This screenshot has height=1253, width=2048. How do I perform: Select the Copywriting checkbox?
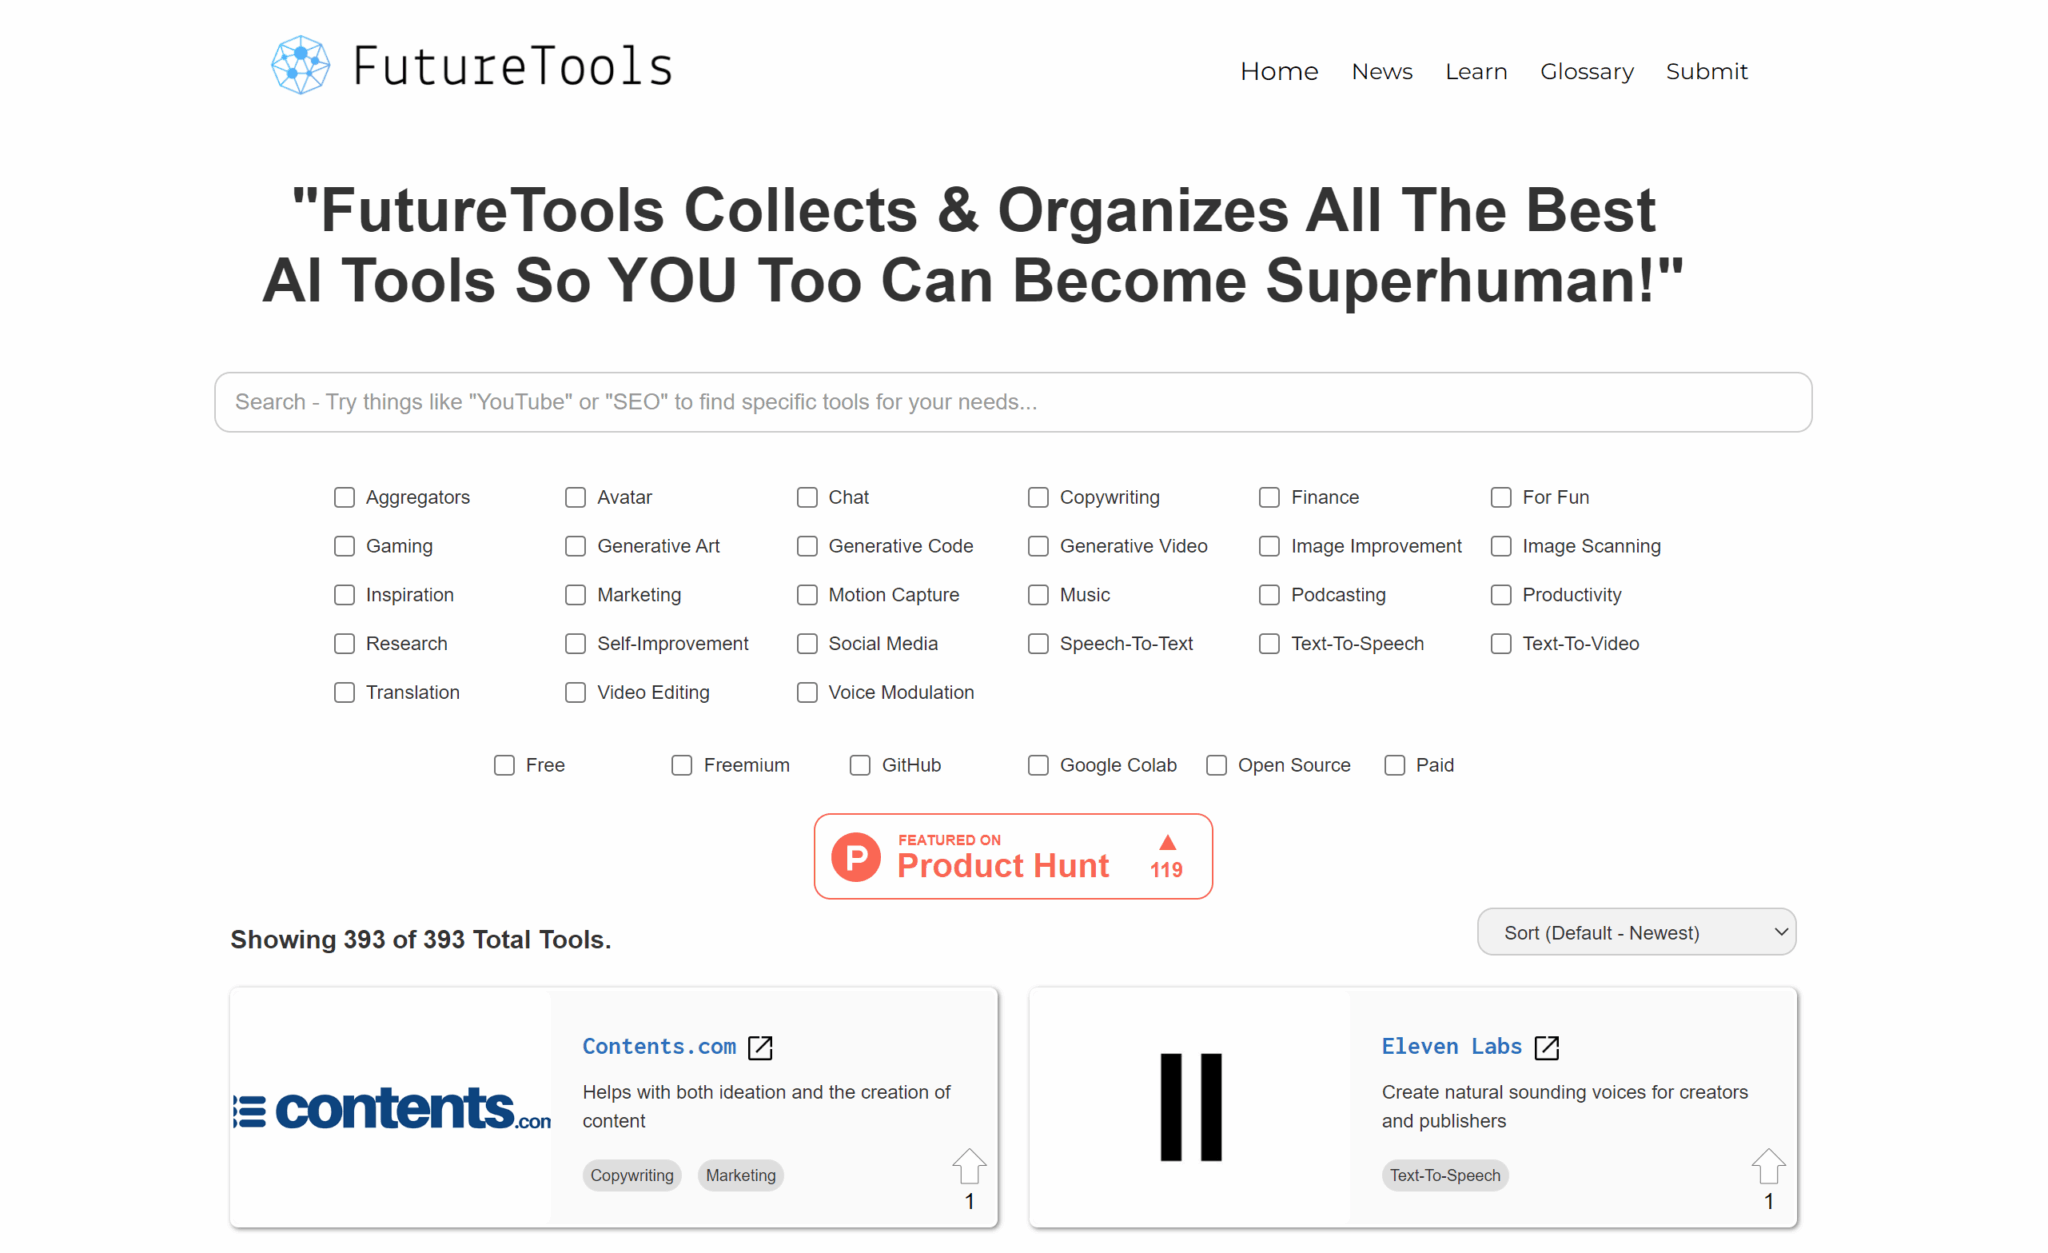coord(1038,497)
